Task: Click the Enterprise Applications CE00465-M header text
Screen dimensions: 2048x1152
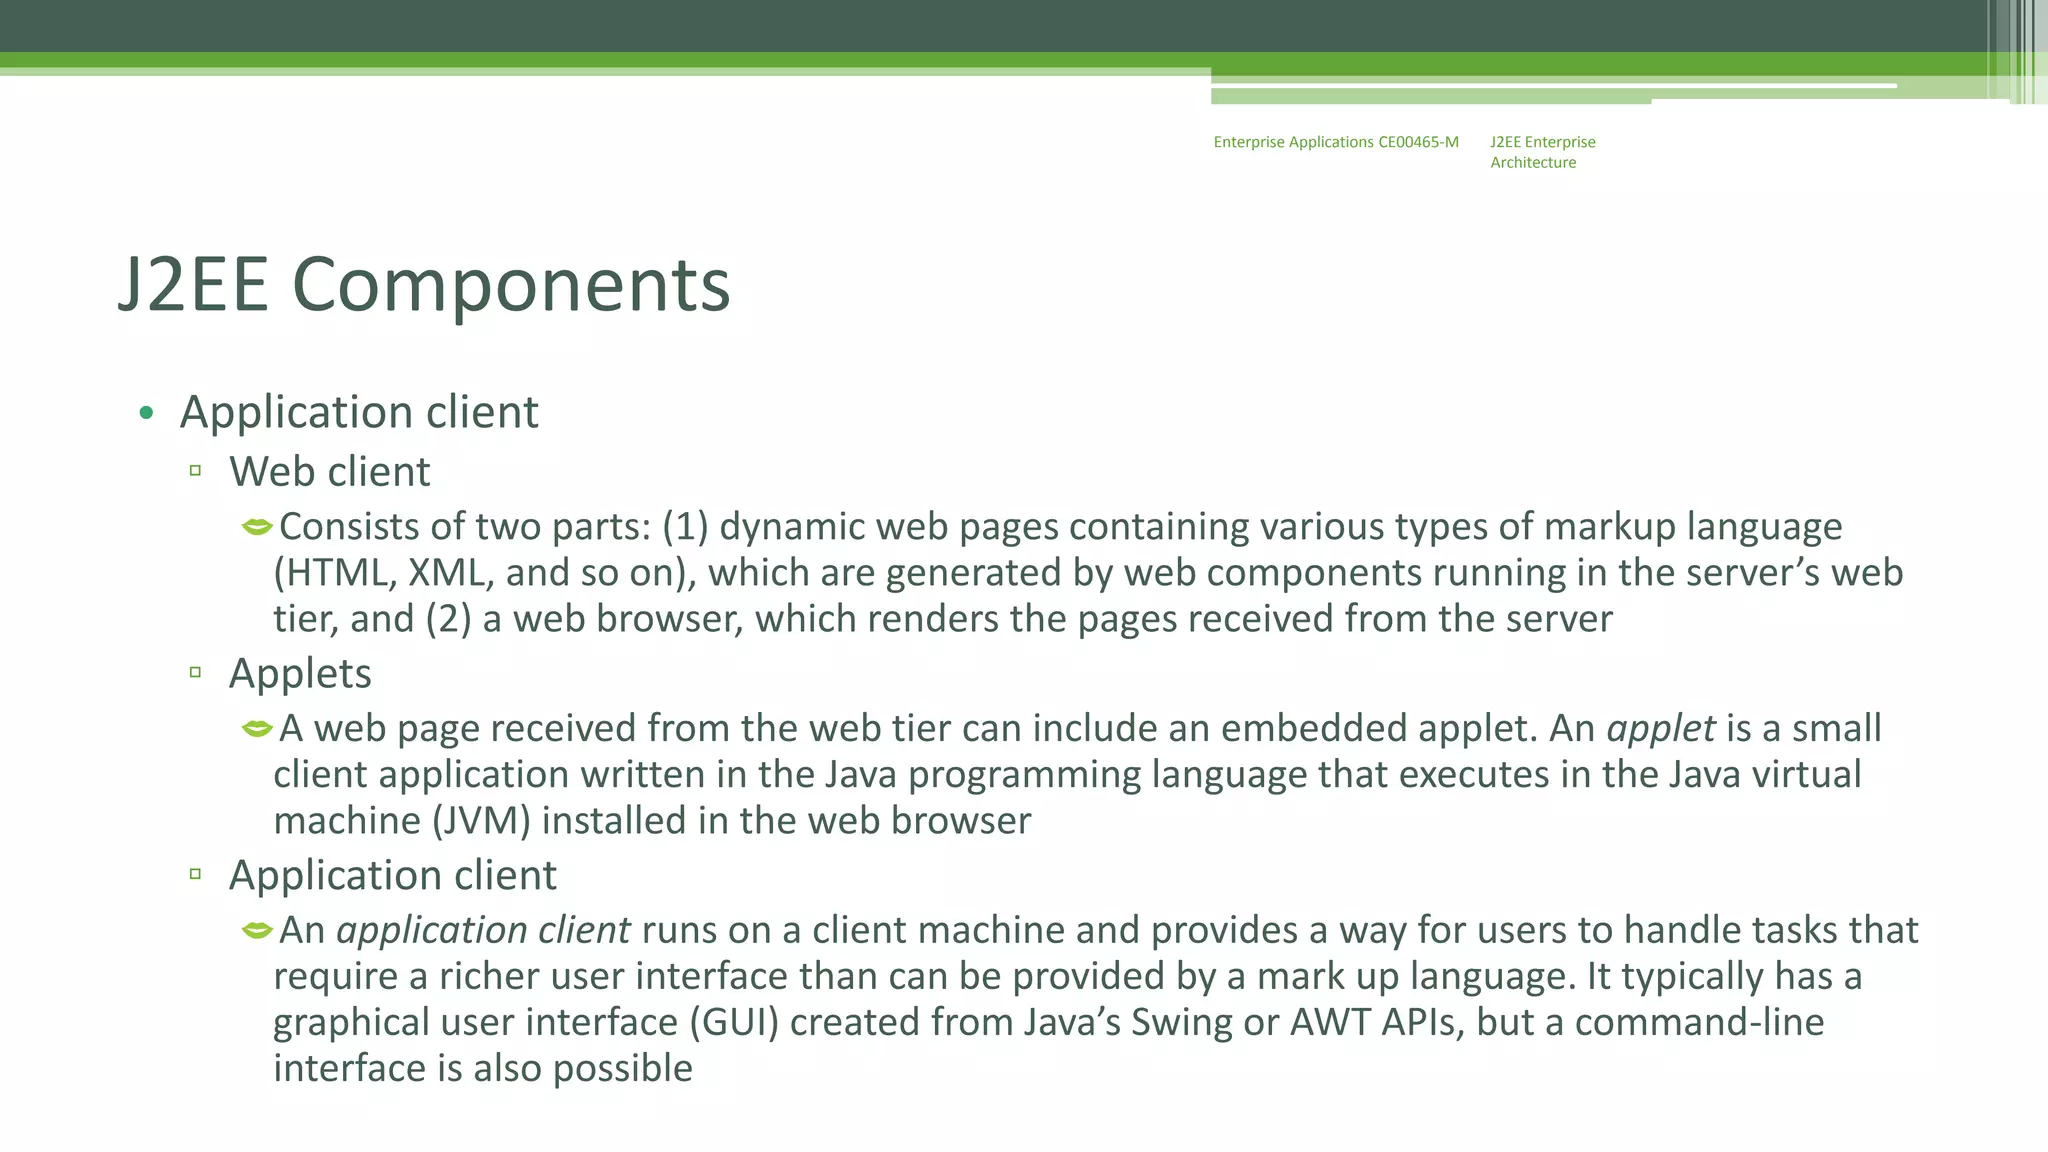Action: click(1335, 142)
